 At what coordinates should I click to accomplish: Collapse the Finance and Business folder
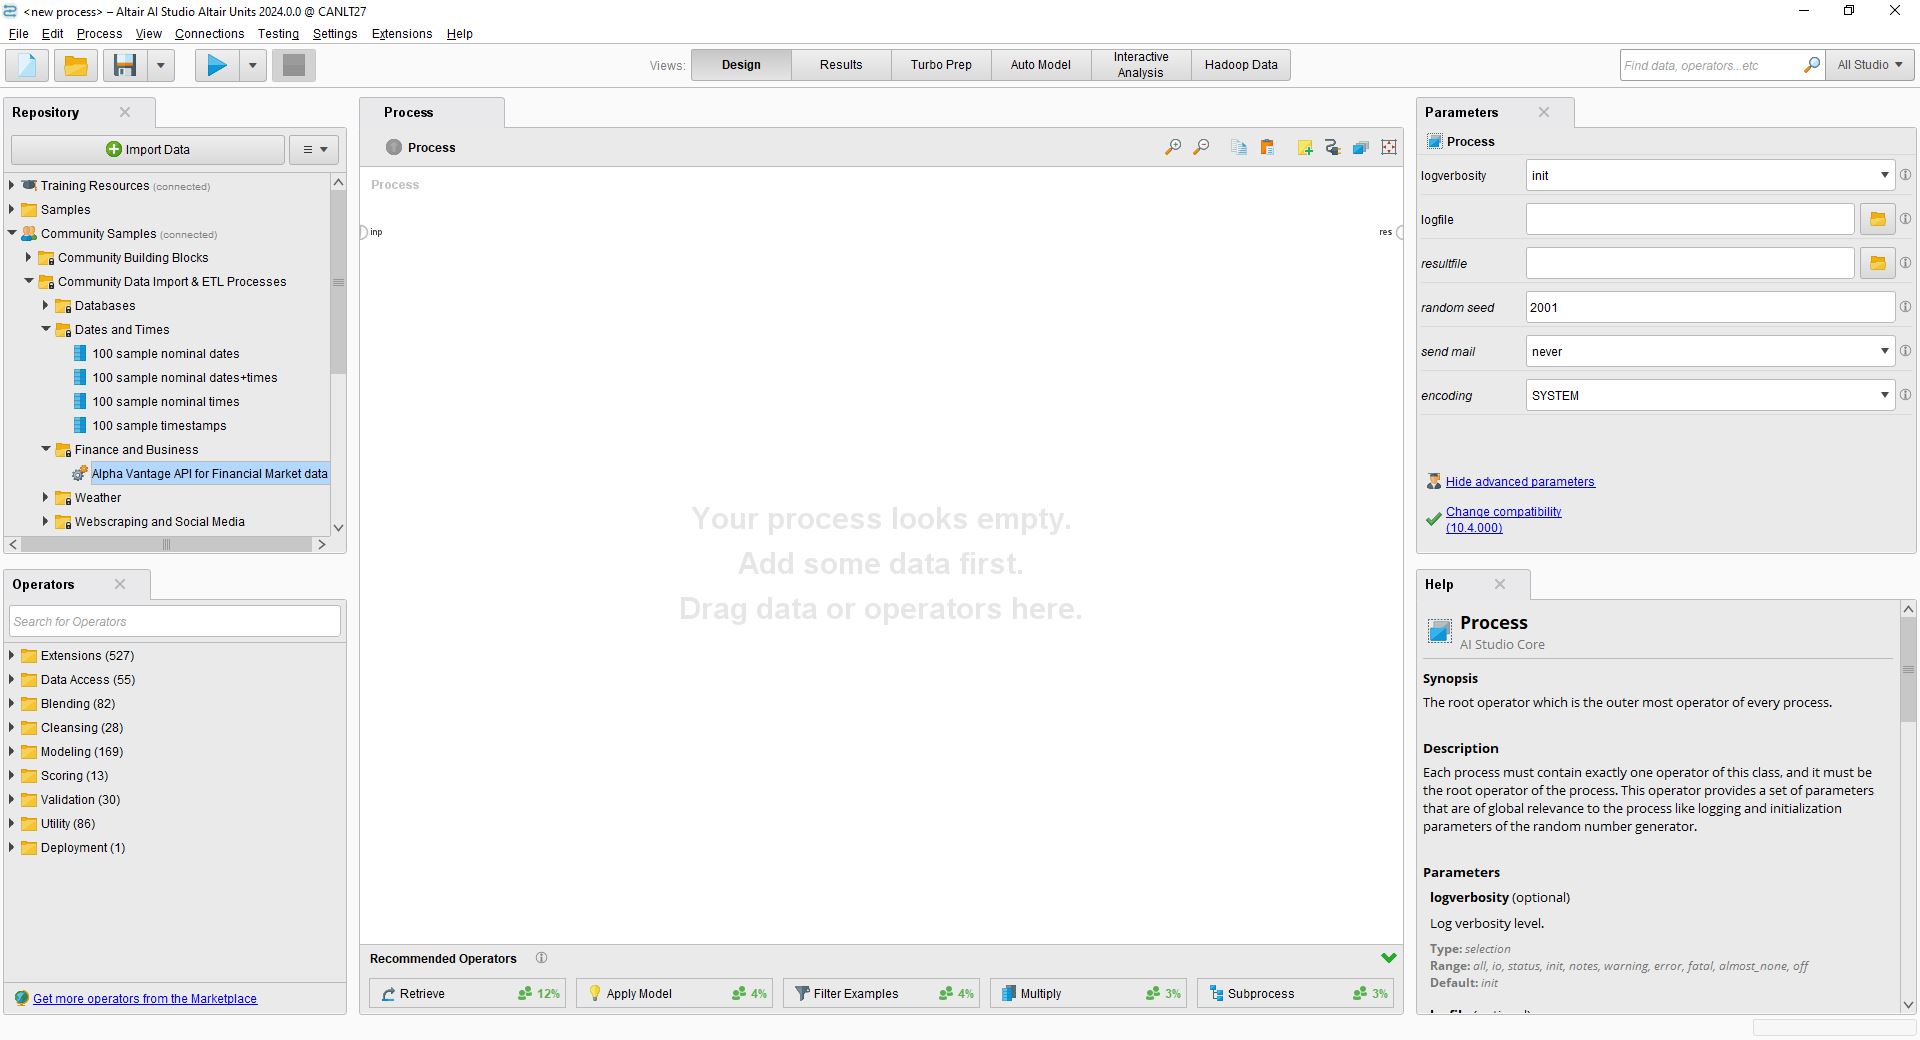coord(46,450)
